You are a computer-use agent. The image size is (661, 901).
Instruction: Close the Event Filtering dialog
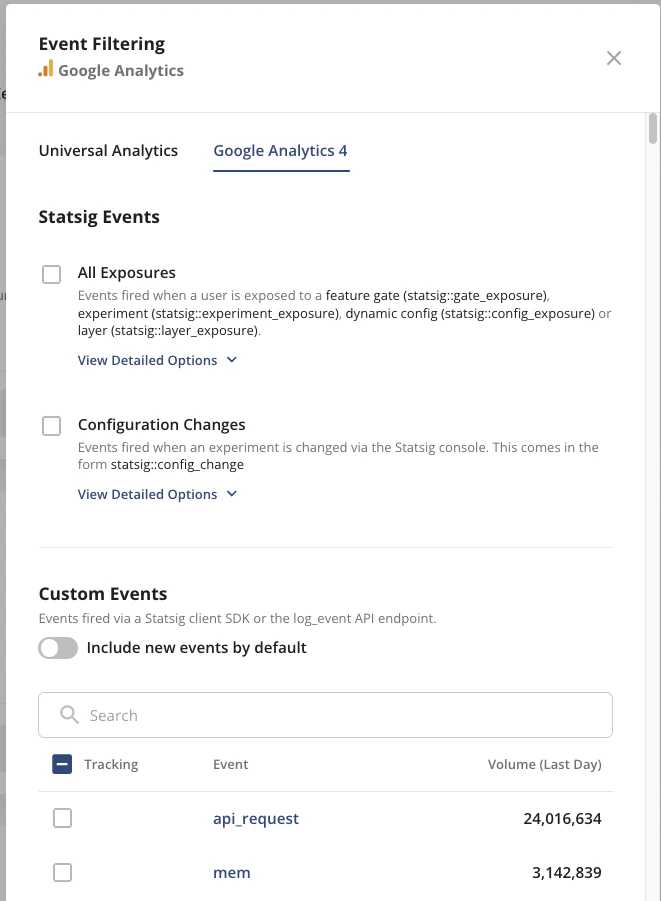614,58
